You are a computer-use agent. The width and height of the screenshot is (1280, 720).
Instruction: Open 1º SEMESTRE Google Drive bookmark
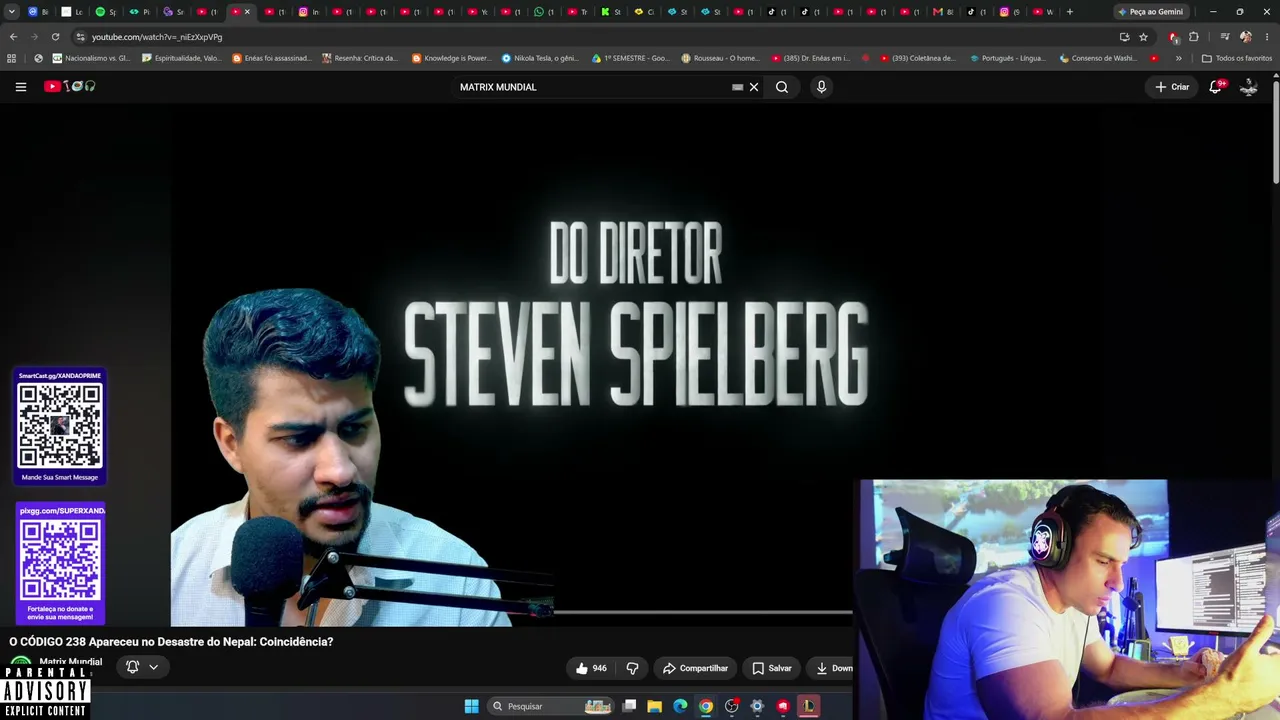click(x=631, y=58)
